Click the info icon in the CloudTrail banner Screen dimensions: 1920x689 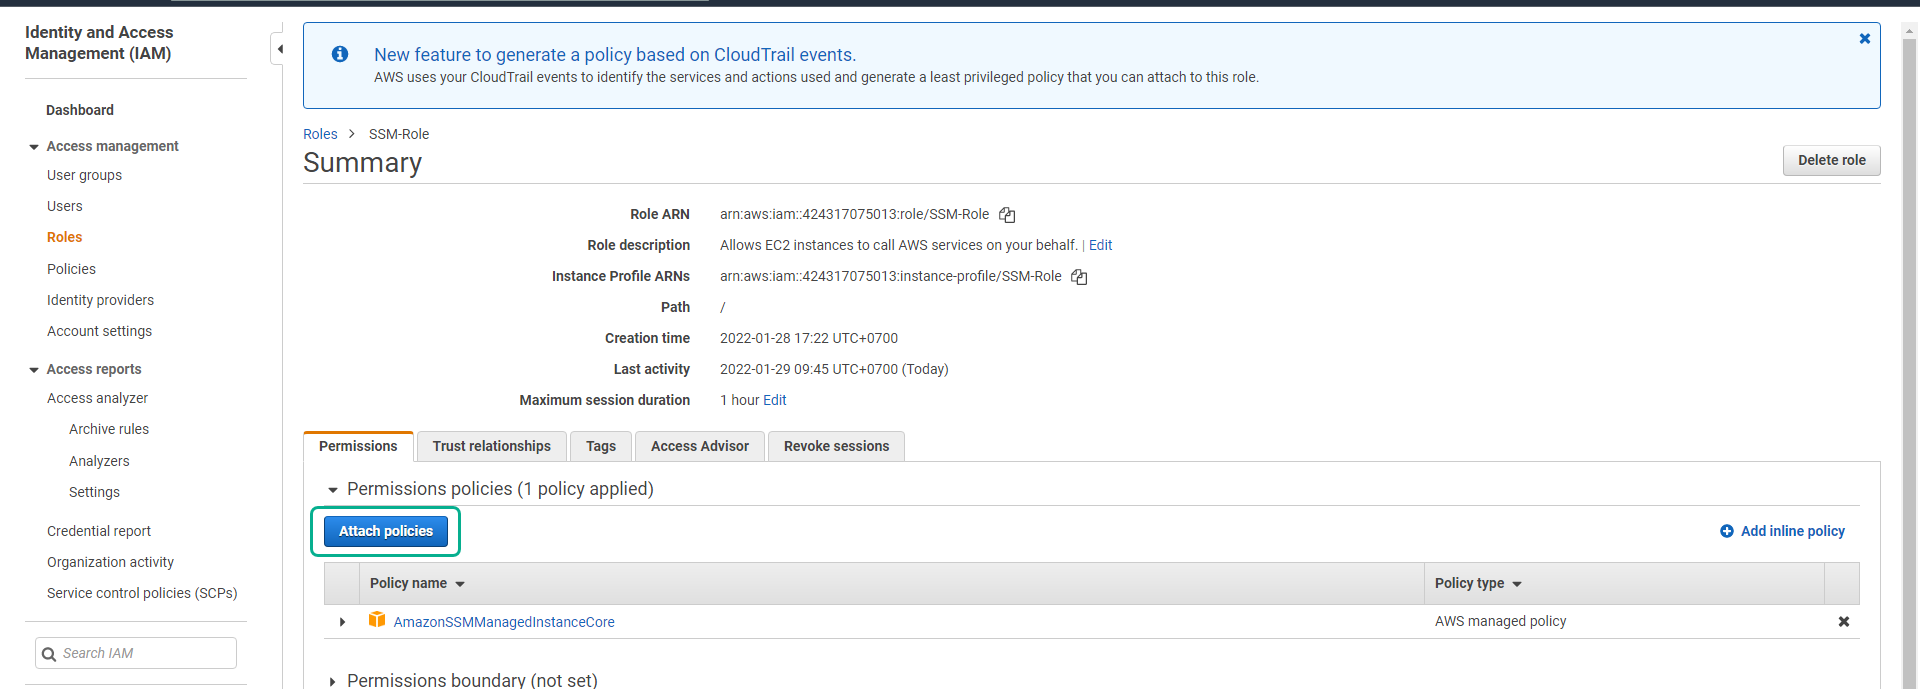click(x=340, y=55)
